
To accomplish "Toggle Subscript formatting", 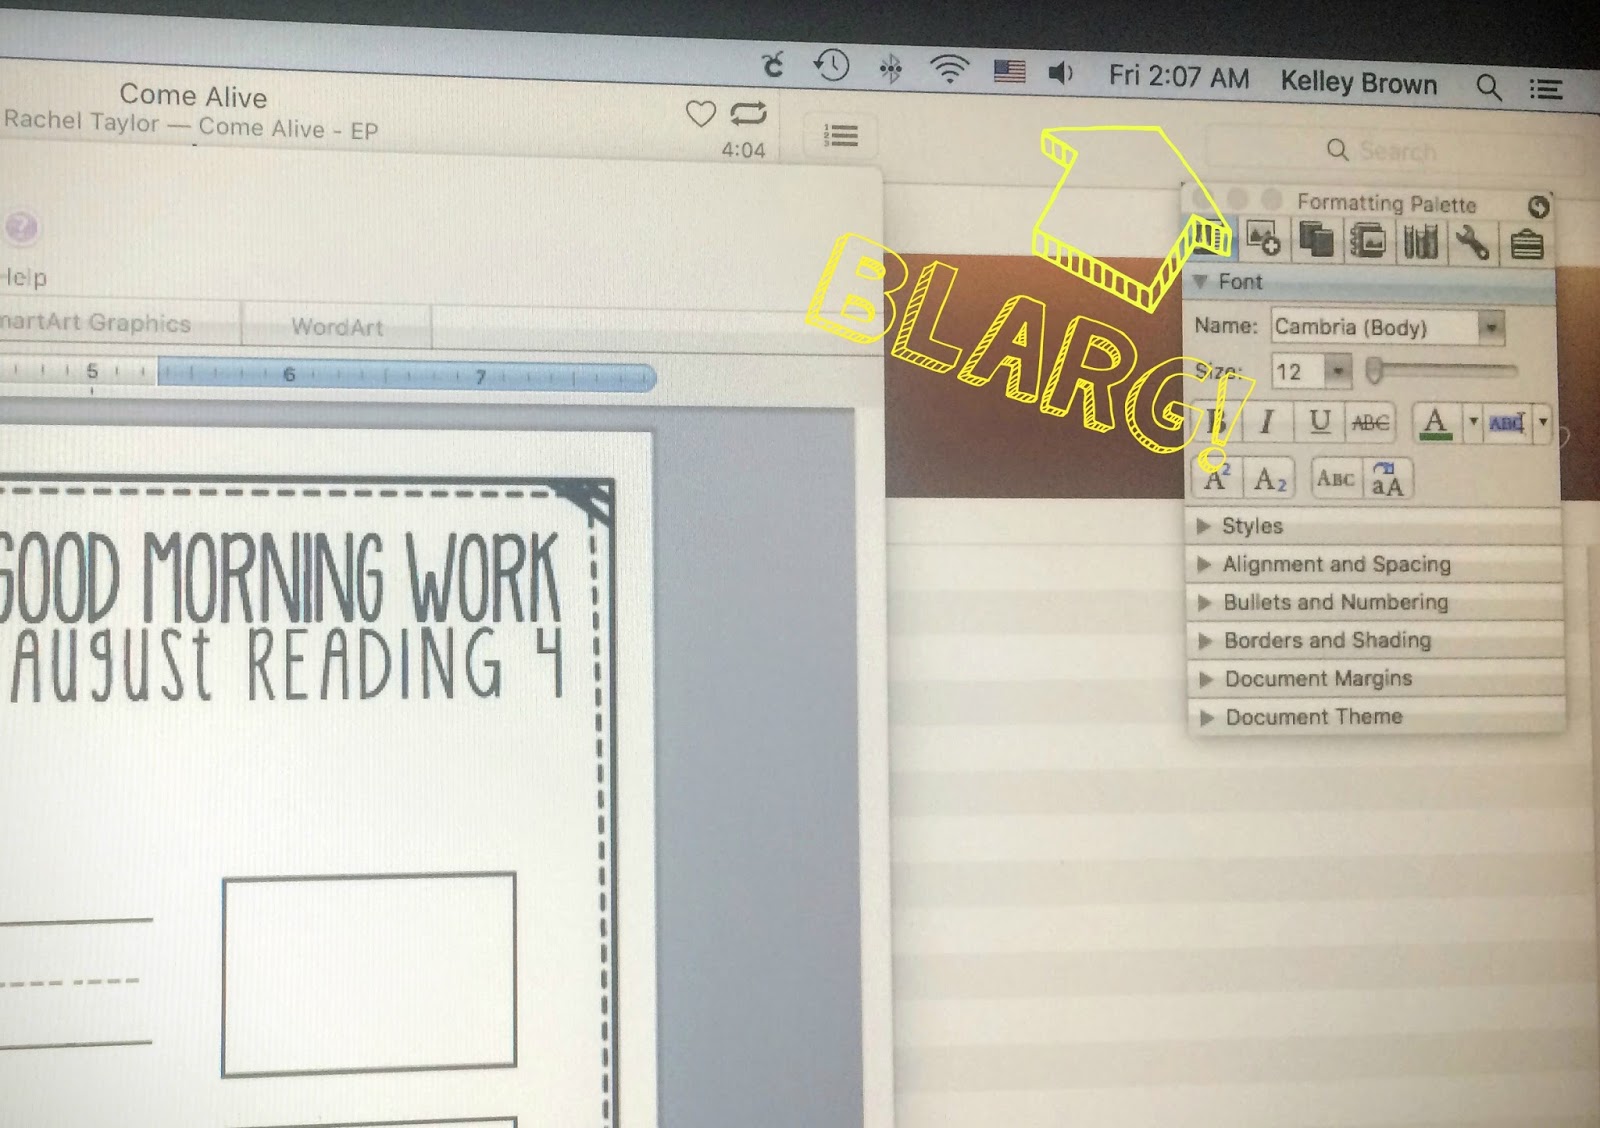I will point(1270,479).
